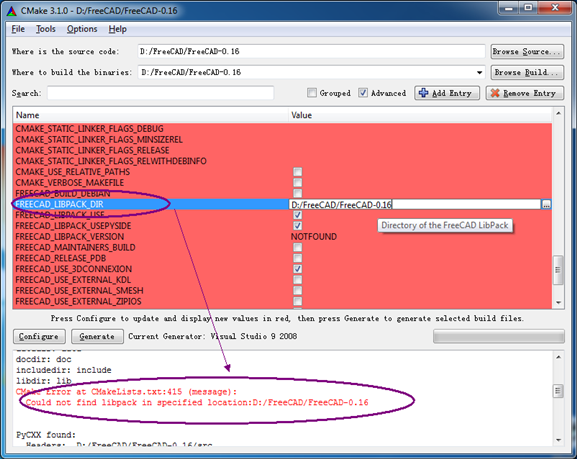Expand the build binaries path dropdown

click(x=479, y=73)
